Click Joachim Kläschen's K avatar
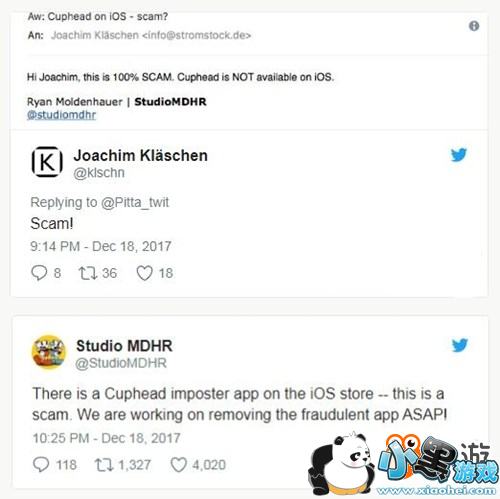 (x=47, y=162)
